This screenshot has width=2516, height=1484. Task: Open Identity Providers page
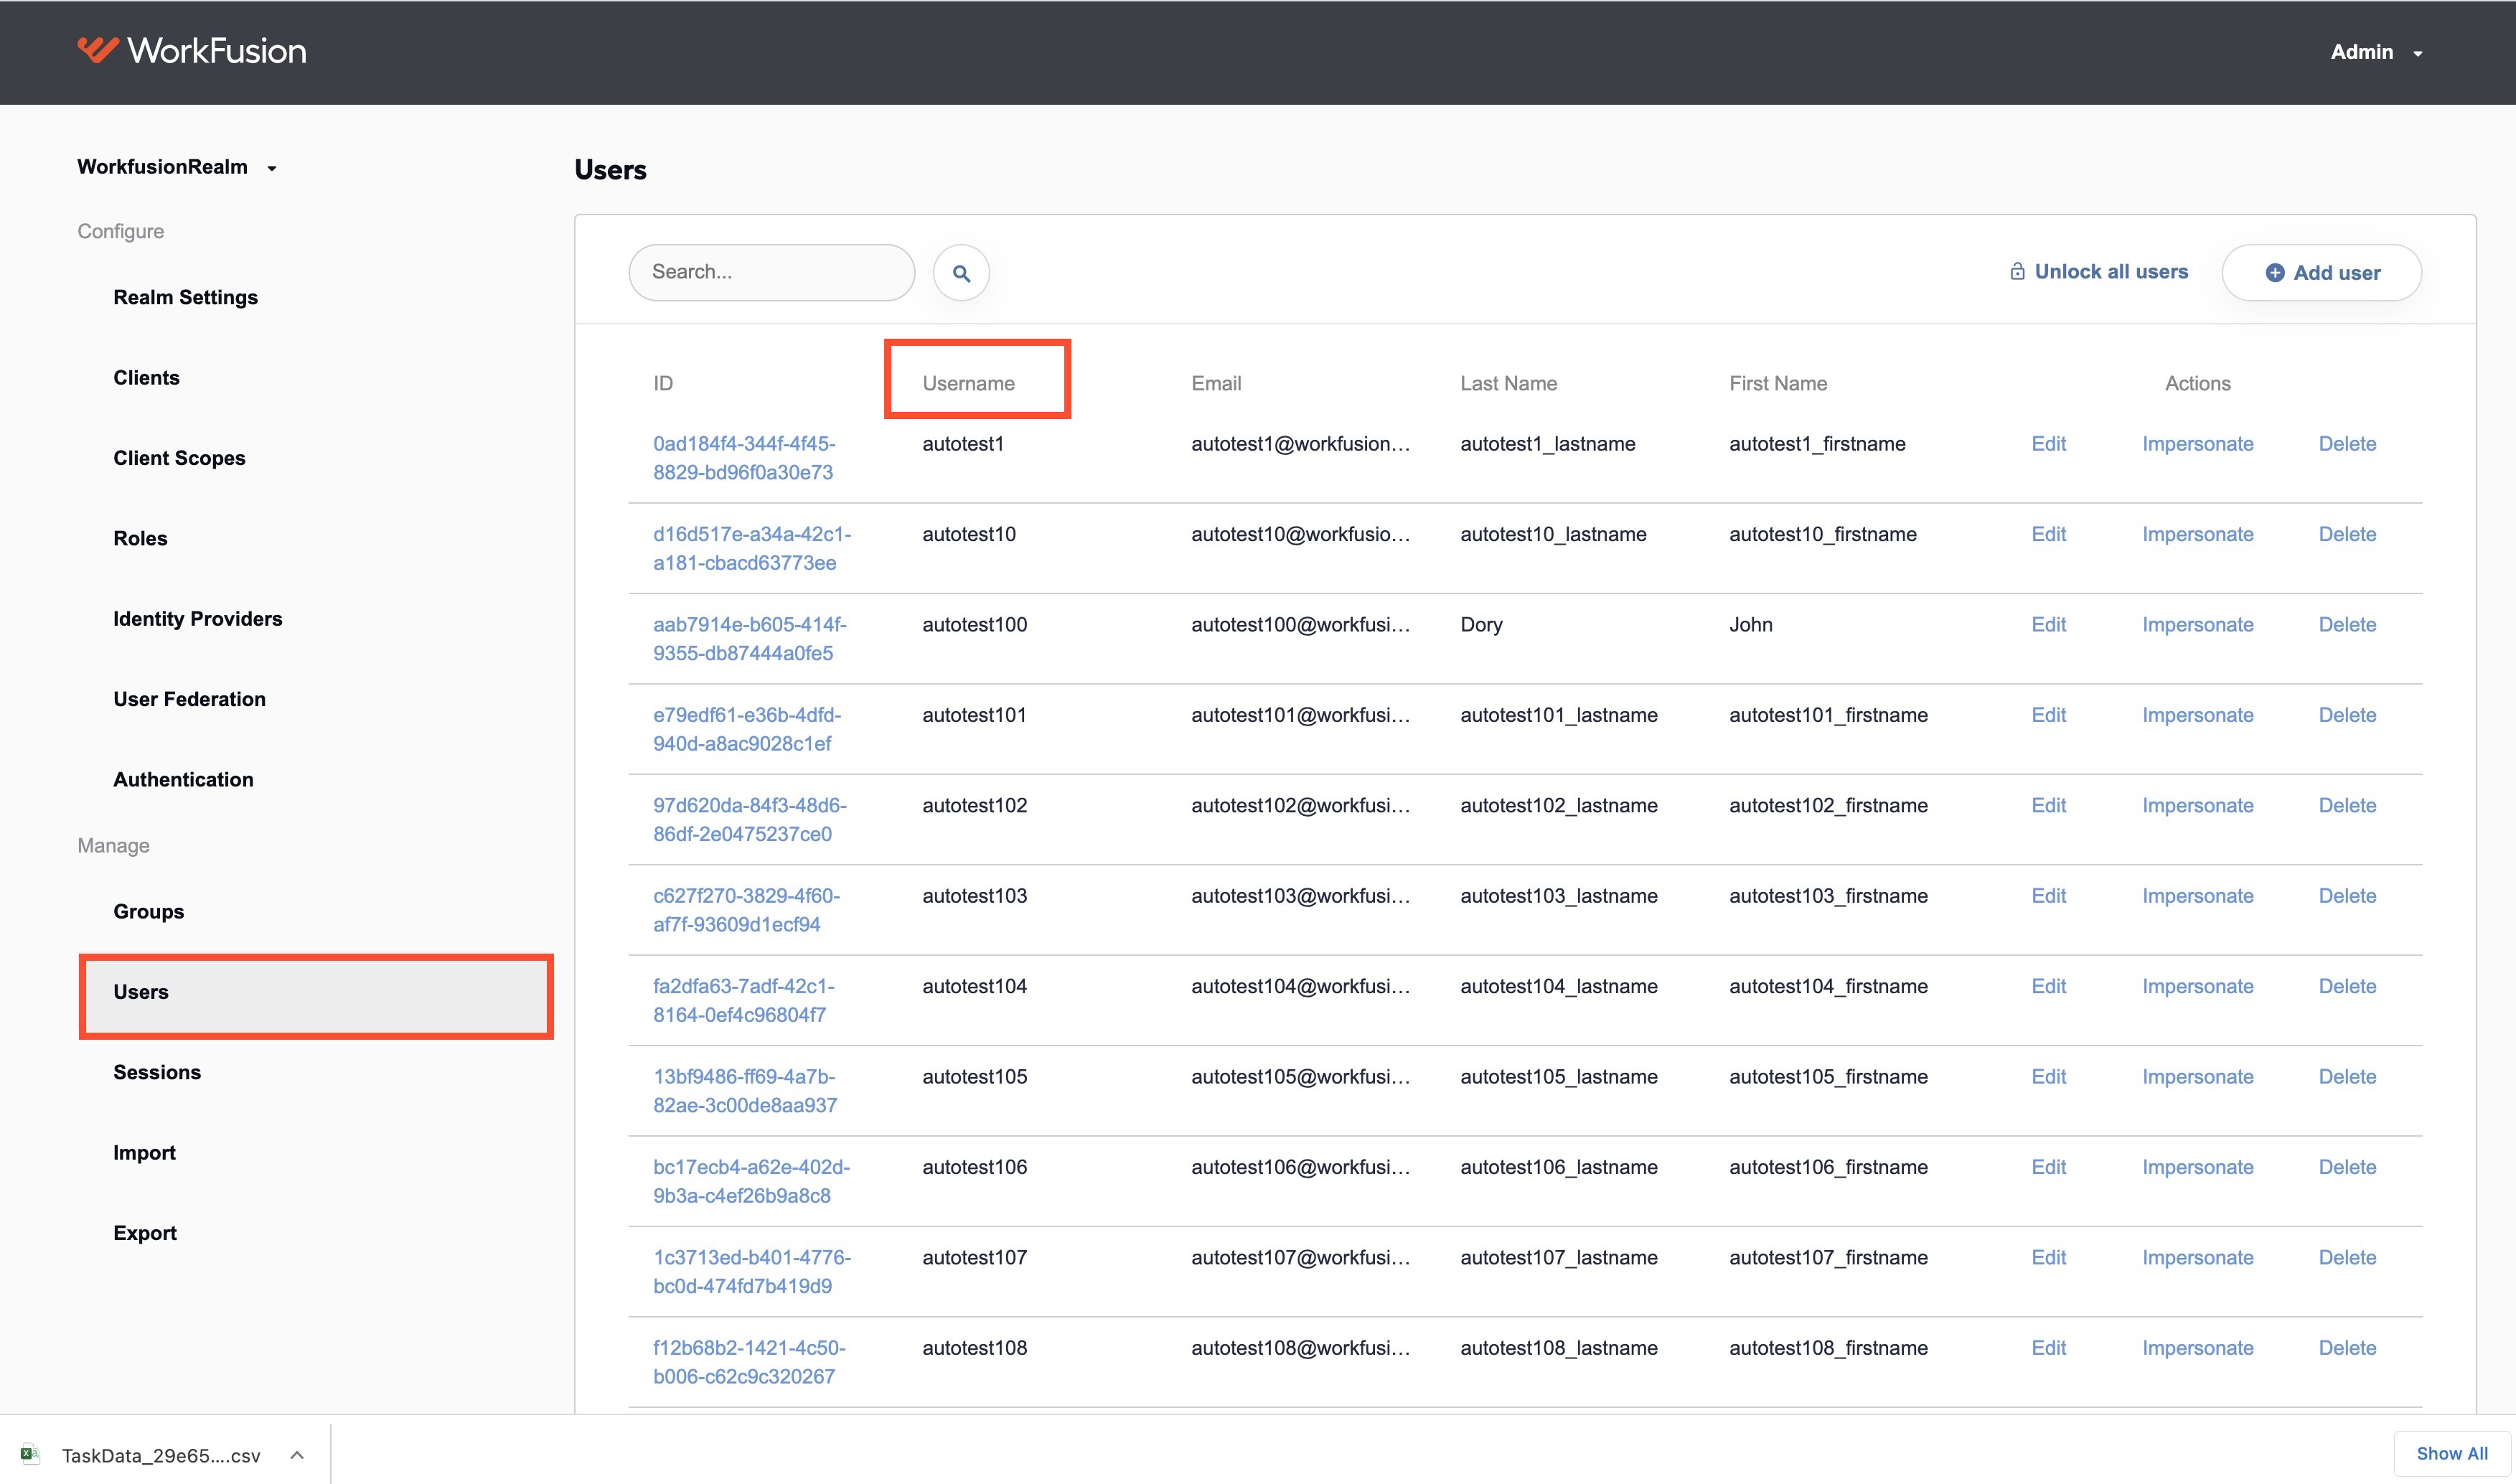click(x=197, y=619)
